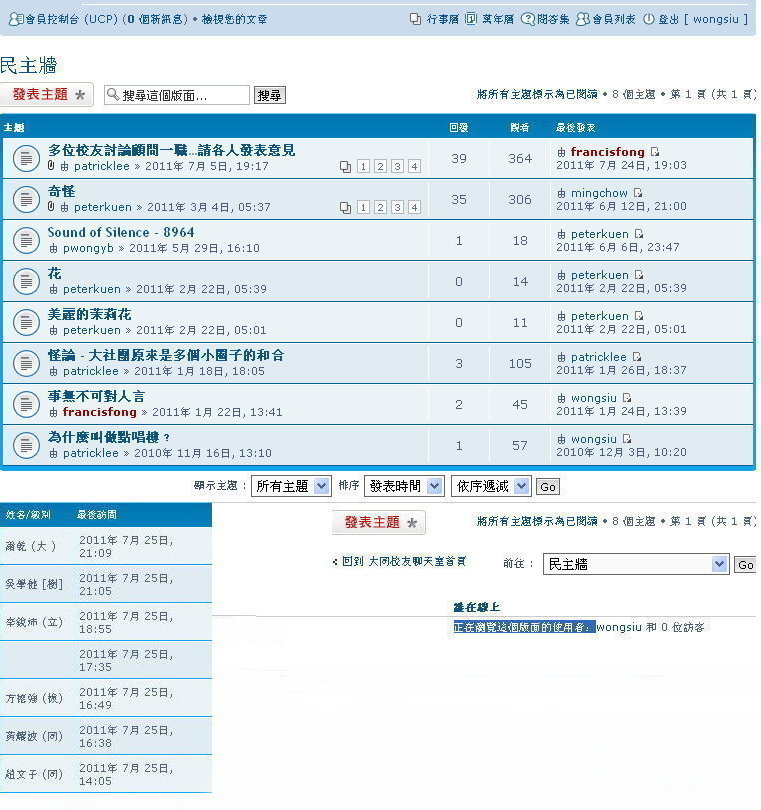This screenshot has width=761, height=810.
Task: Click the logout power icon
Action: [648, 19]
